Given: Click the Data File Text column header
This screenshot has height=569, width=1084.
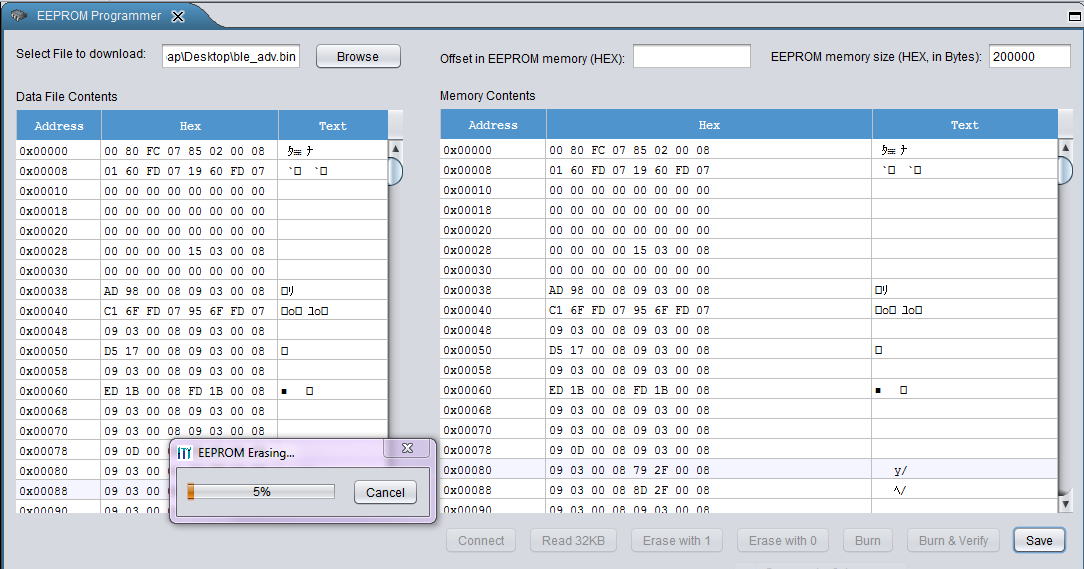Looking at the screenshot, I should pos(333,126).
